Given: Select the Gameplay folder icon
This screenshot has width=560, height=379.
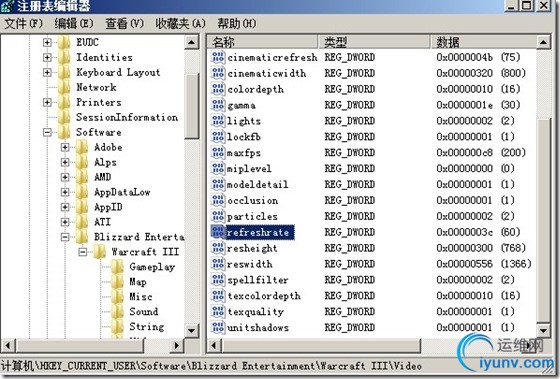Looking at the screenshot, I should [x=118, y=267].
